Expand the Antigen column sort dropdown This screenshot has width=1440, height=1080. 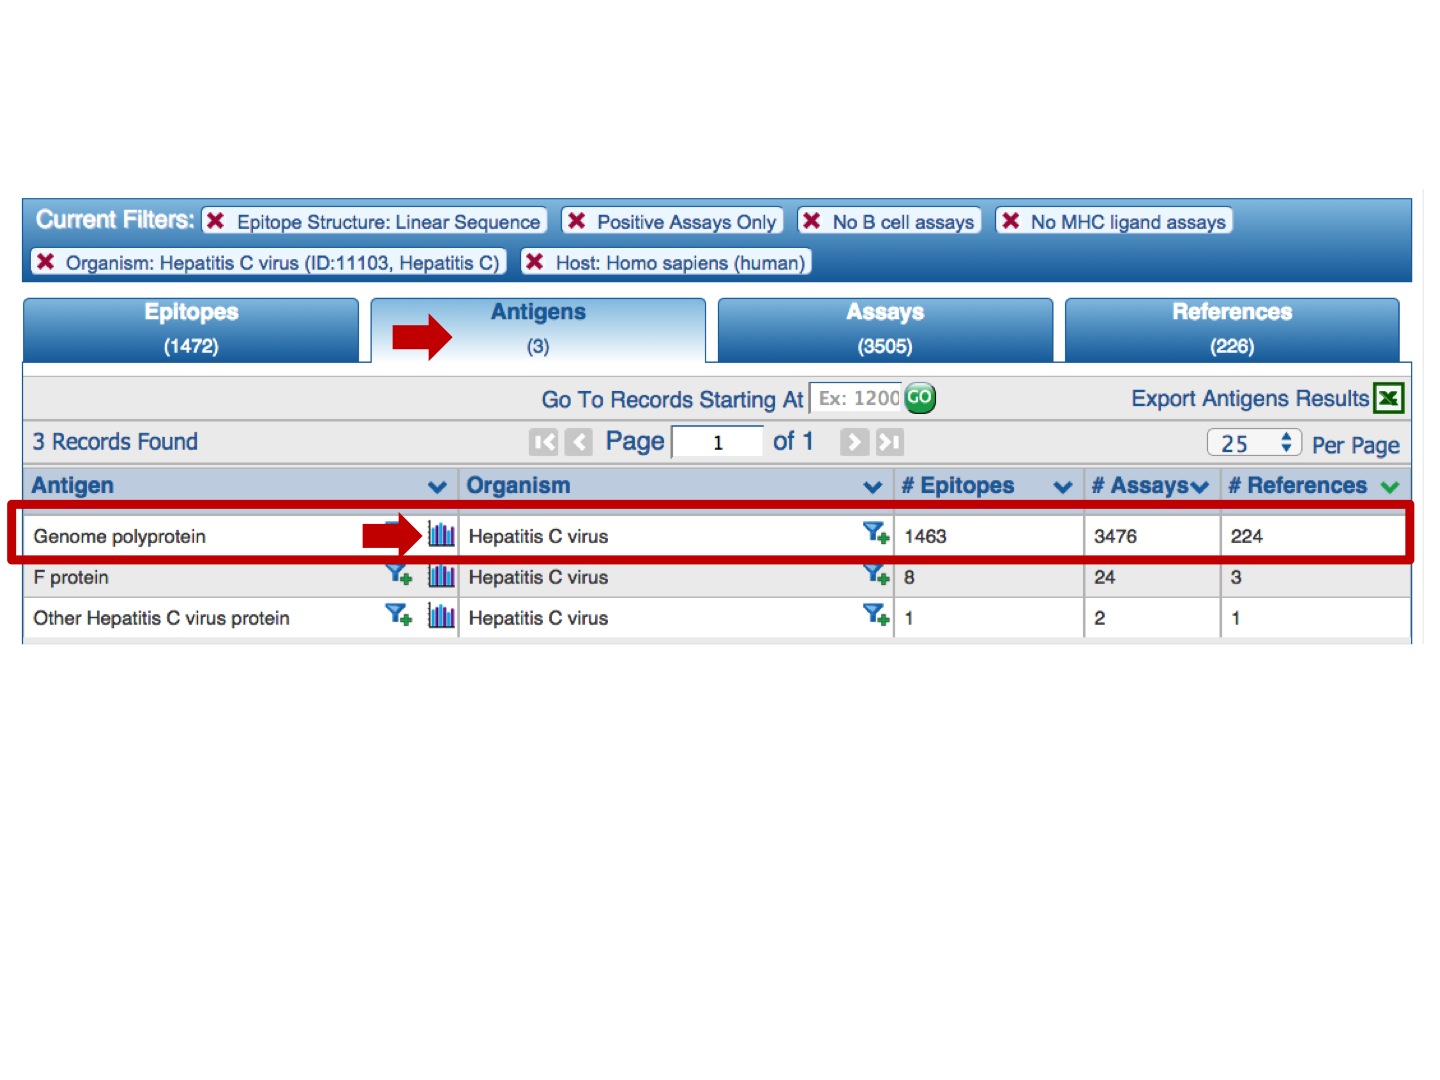pos(437,487)
